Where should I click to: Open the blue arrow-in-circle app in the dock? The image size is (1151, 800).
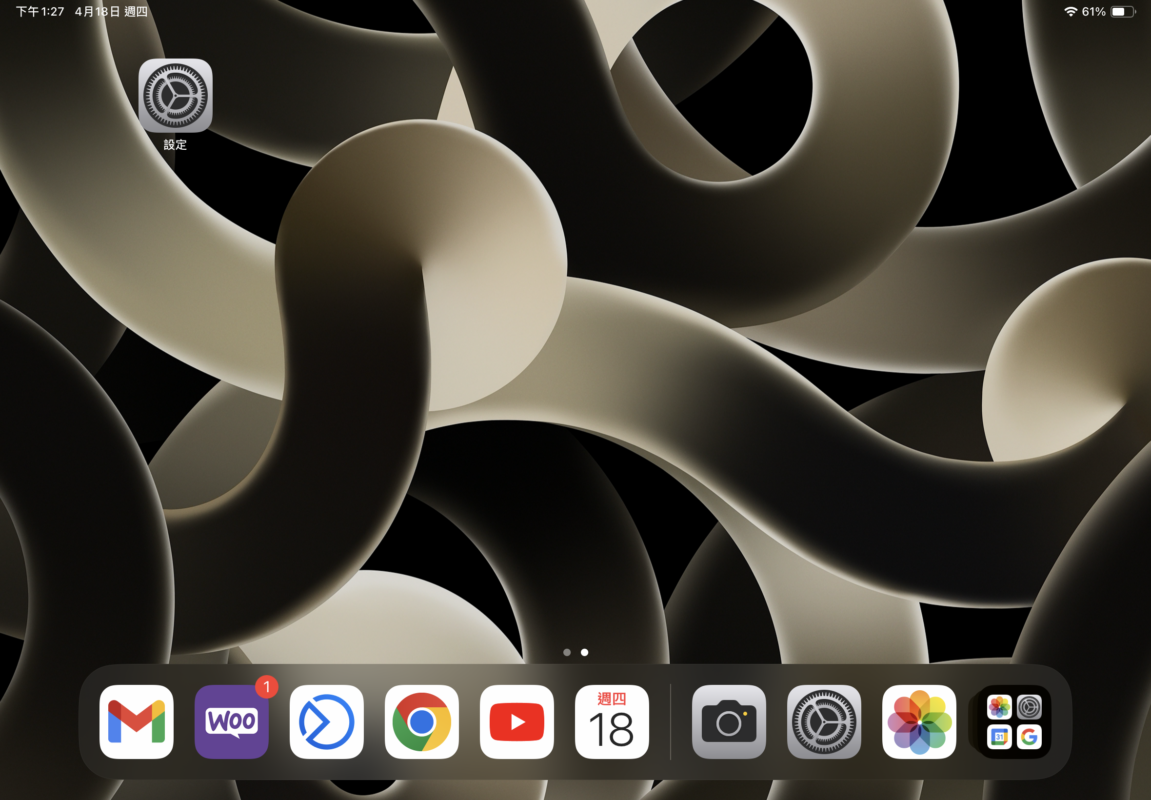point(327,721)
